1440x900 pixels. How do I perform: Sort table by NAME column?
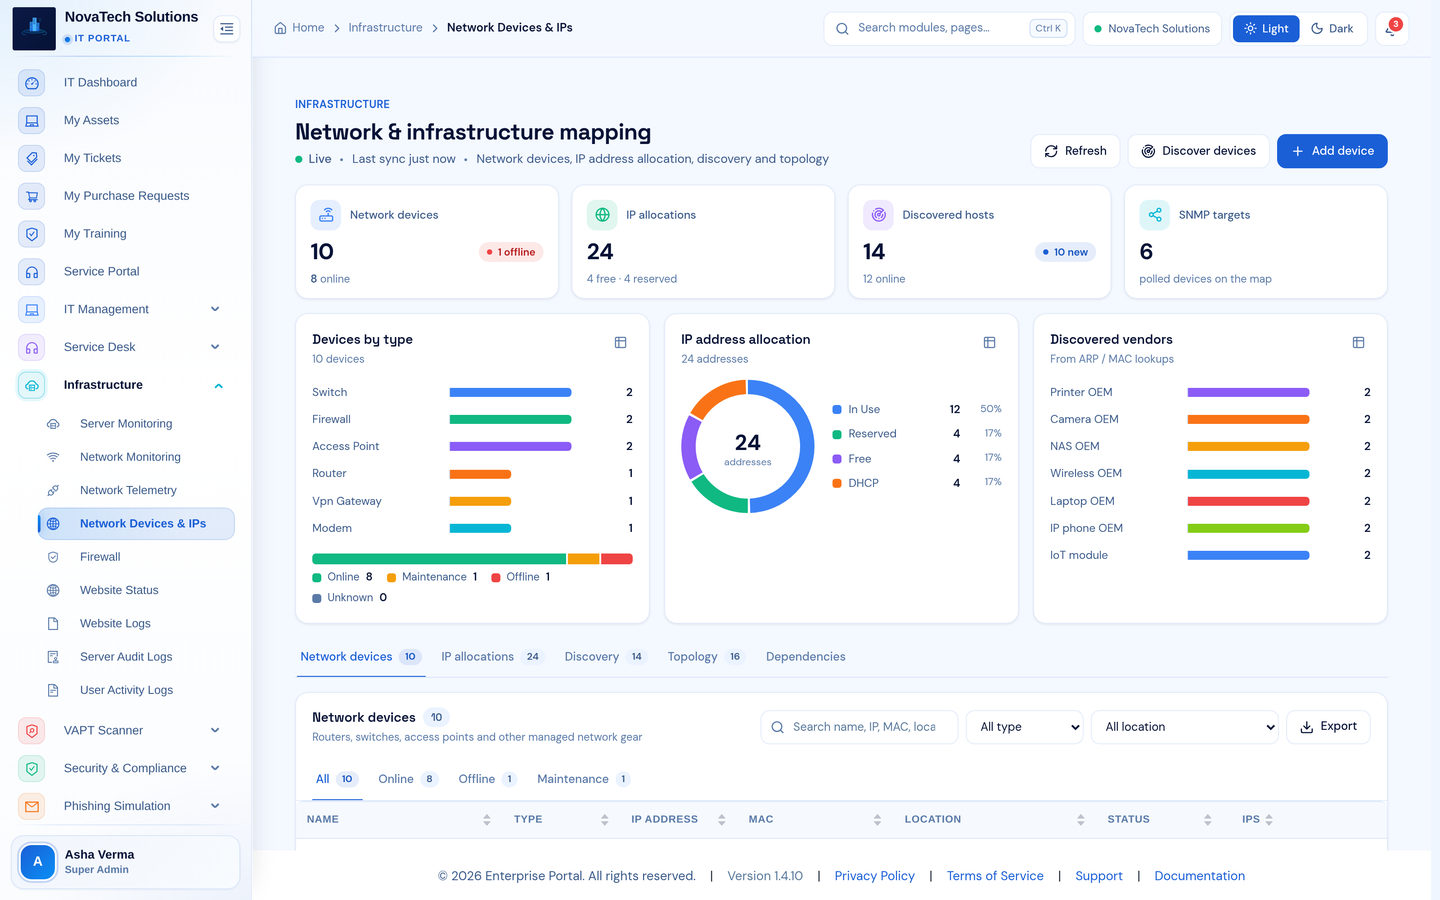pos(399,819)
